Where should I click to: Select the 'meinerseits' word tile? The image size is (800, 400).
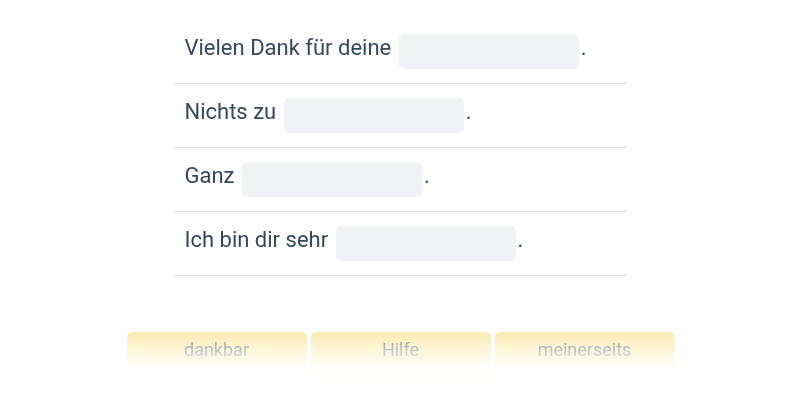tap(584, 349)
